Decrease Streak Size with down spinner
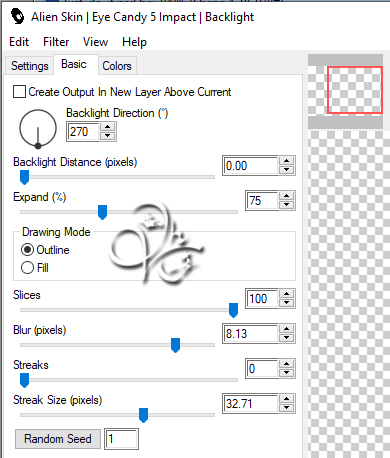Viewport: 390px width, 458px height. (x=286, y=408)
